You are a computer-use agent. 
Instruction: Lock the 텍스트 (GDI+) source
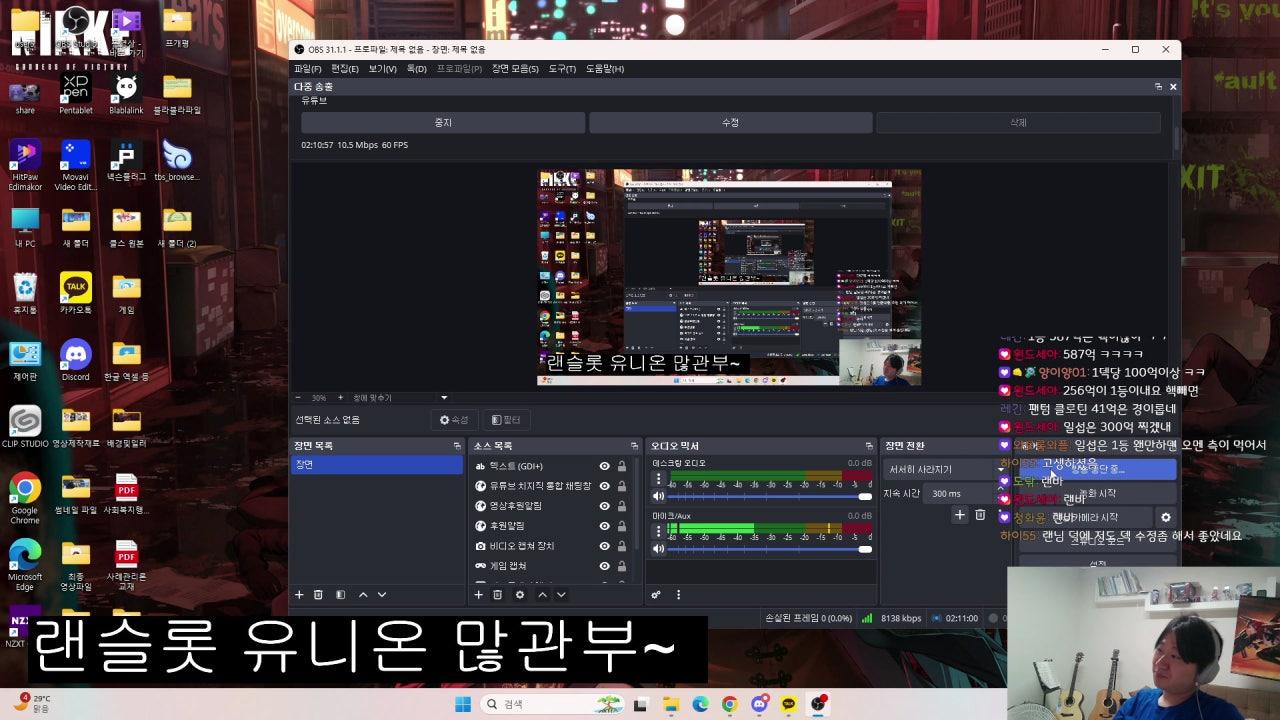(x=622, y=466)
